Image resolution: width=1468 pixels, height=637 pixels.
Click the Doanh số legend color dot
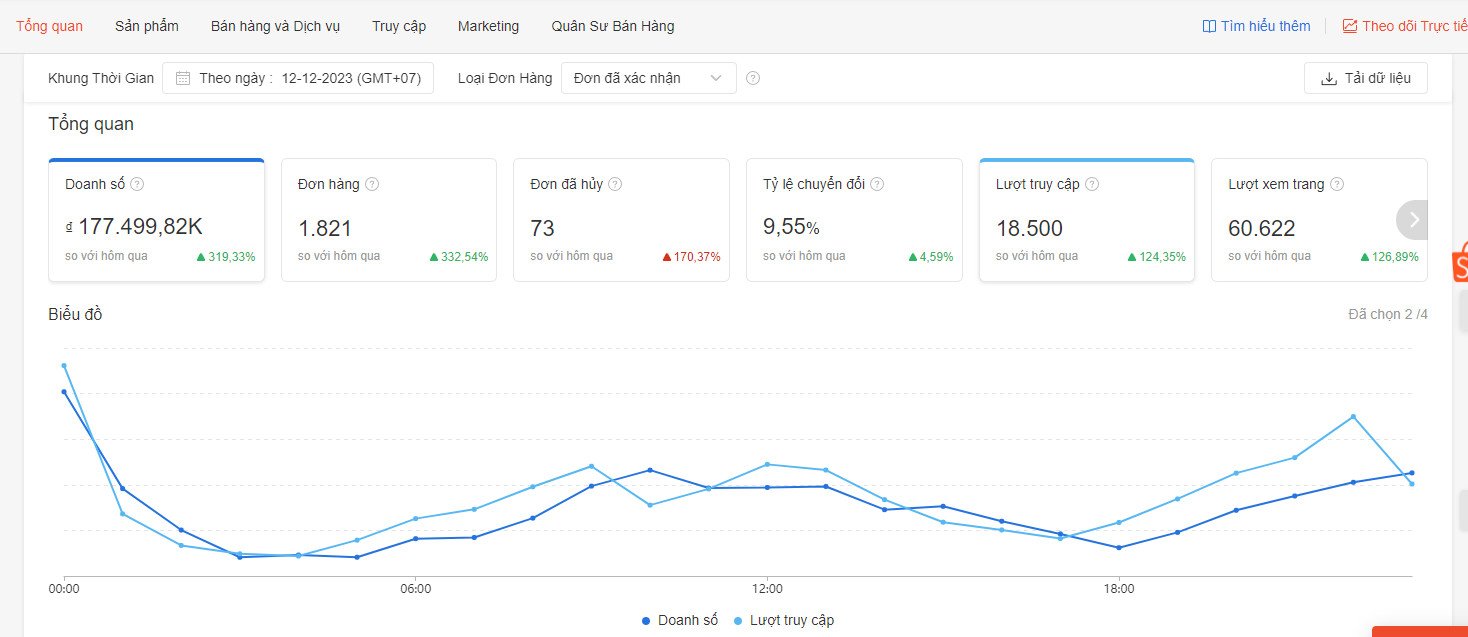[647, 620]
